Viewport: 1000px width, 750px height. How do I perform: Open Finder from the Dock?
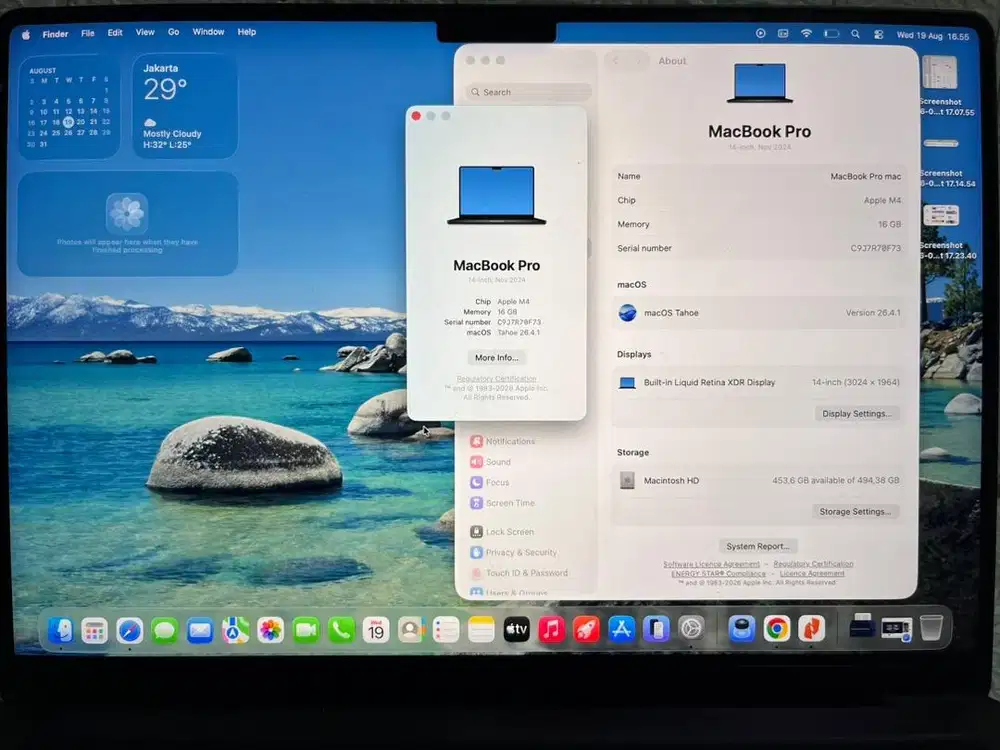point(61,630)
